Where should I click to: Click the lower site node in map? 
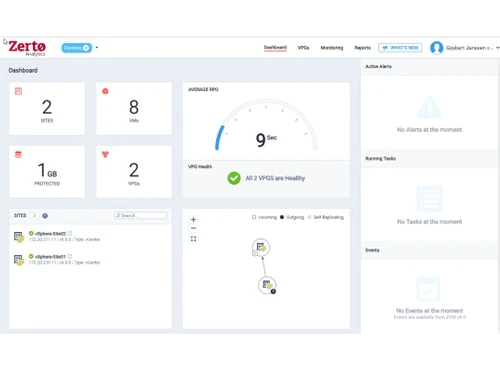point(267,285)
